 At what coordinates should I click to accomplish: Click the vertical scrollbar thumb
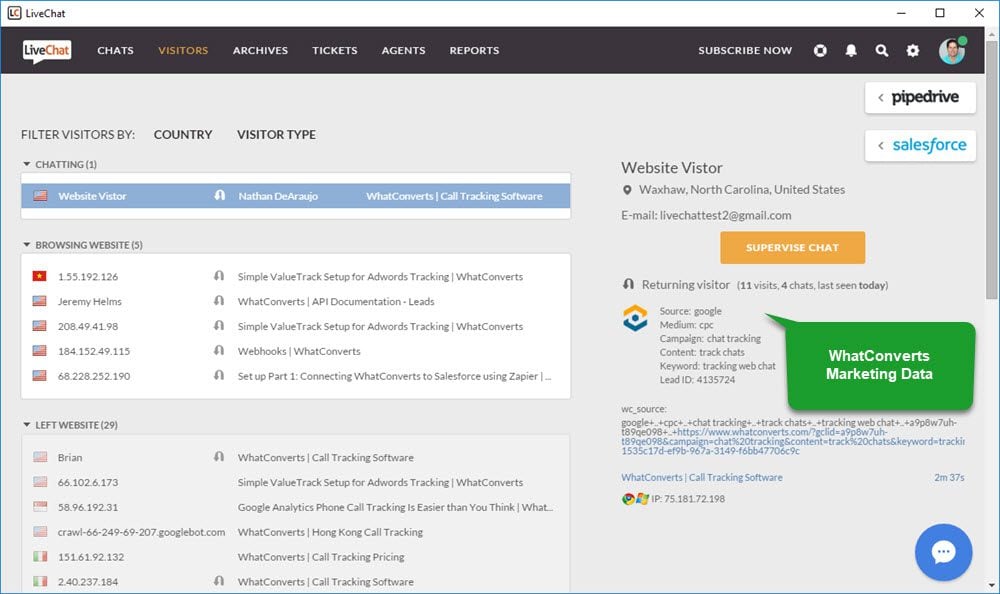[x=991, y=172]
